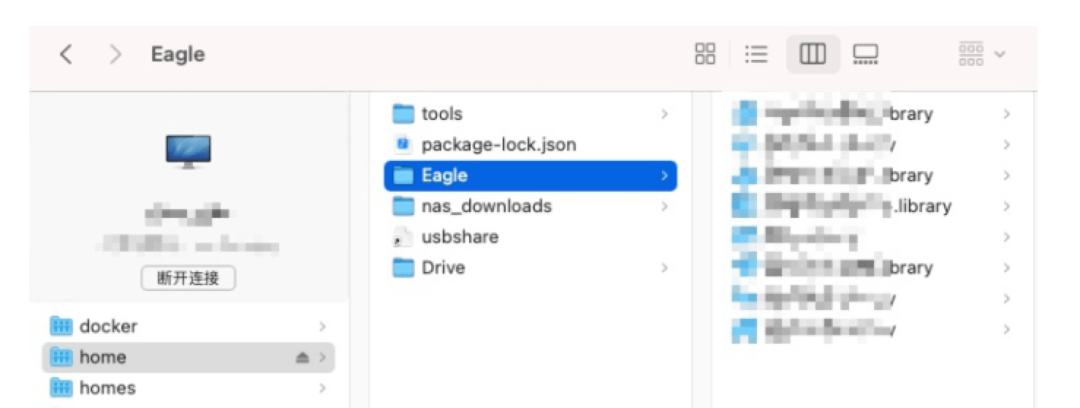Click the tools folder icon

pos(403,114)
